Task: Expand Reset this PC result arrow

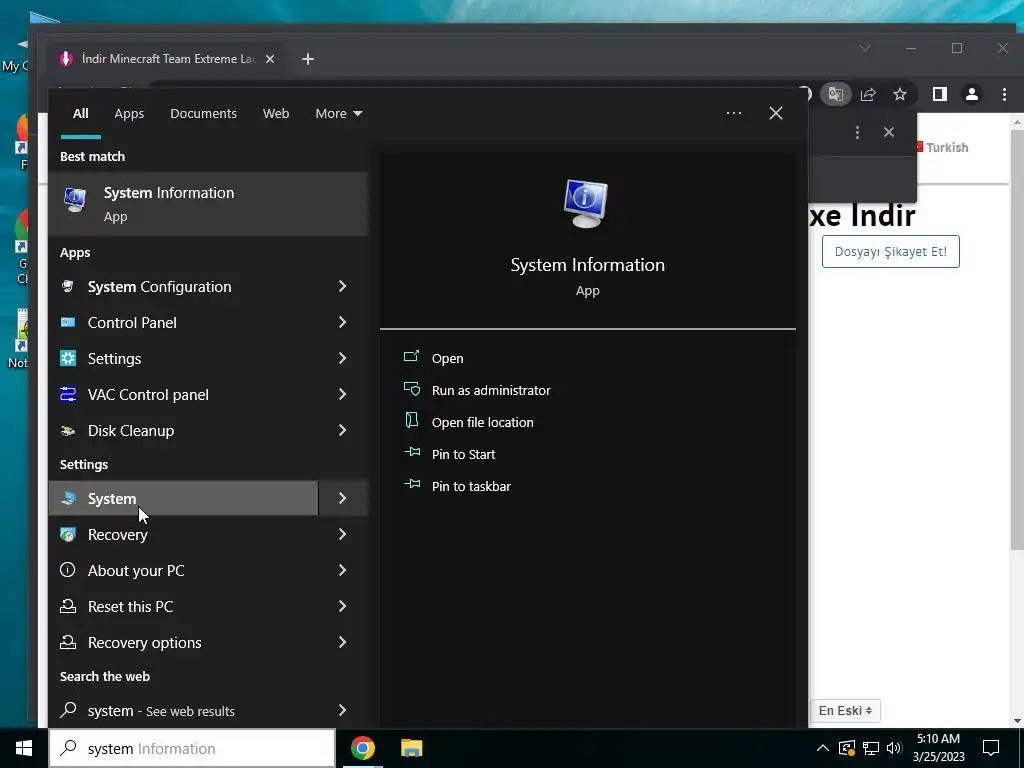Action: 343,606
